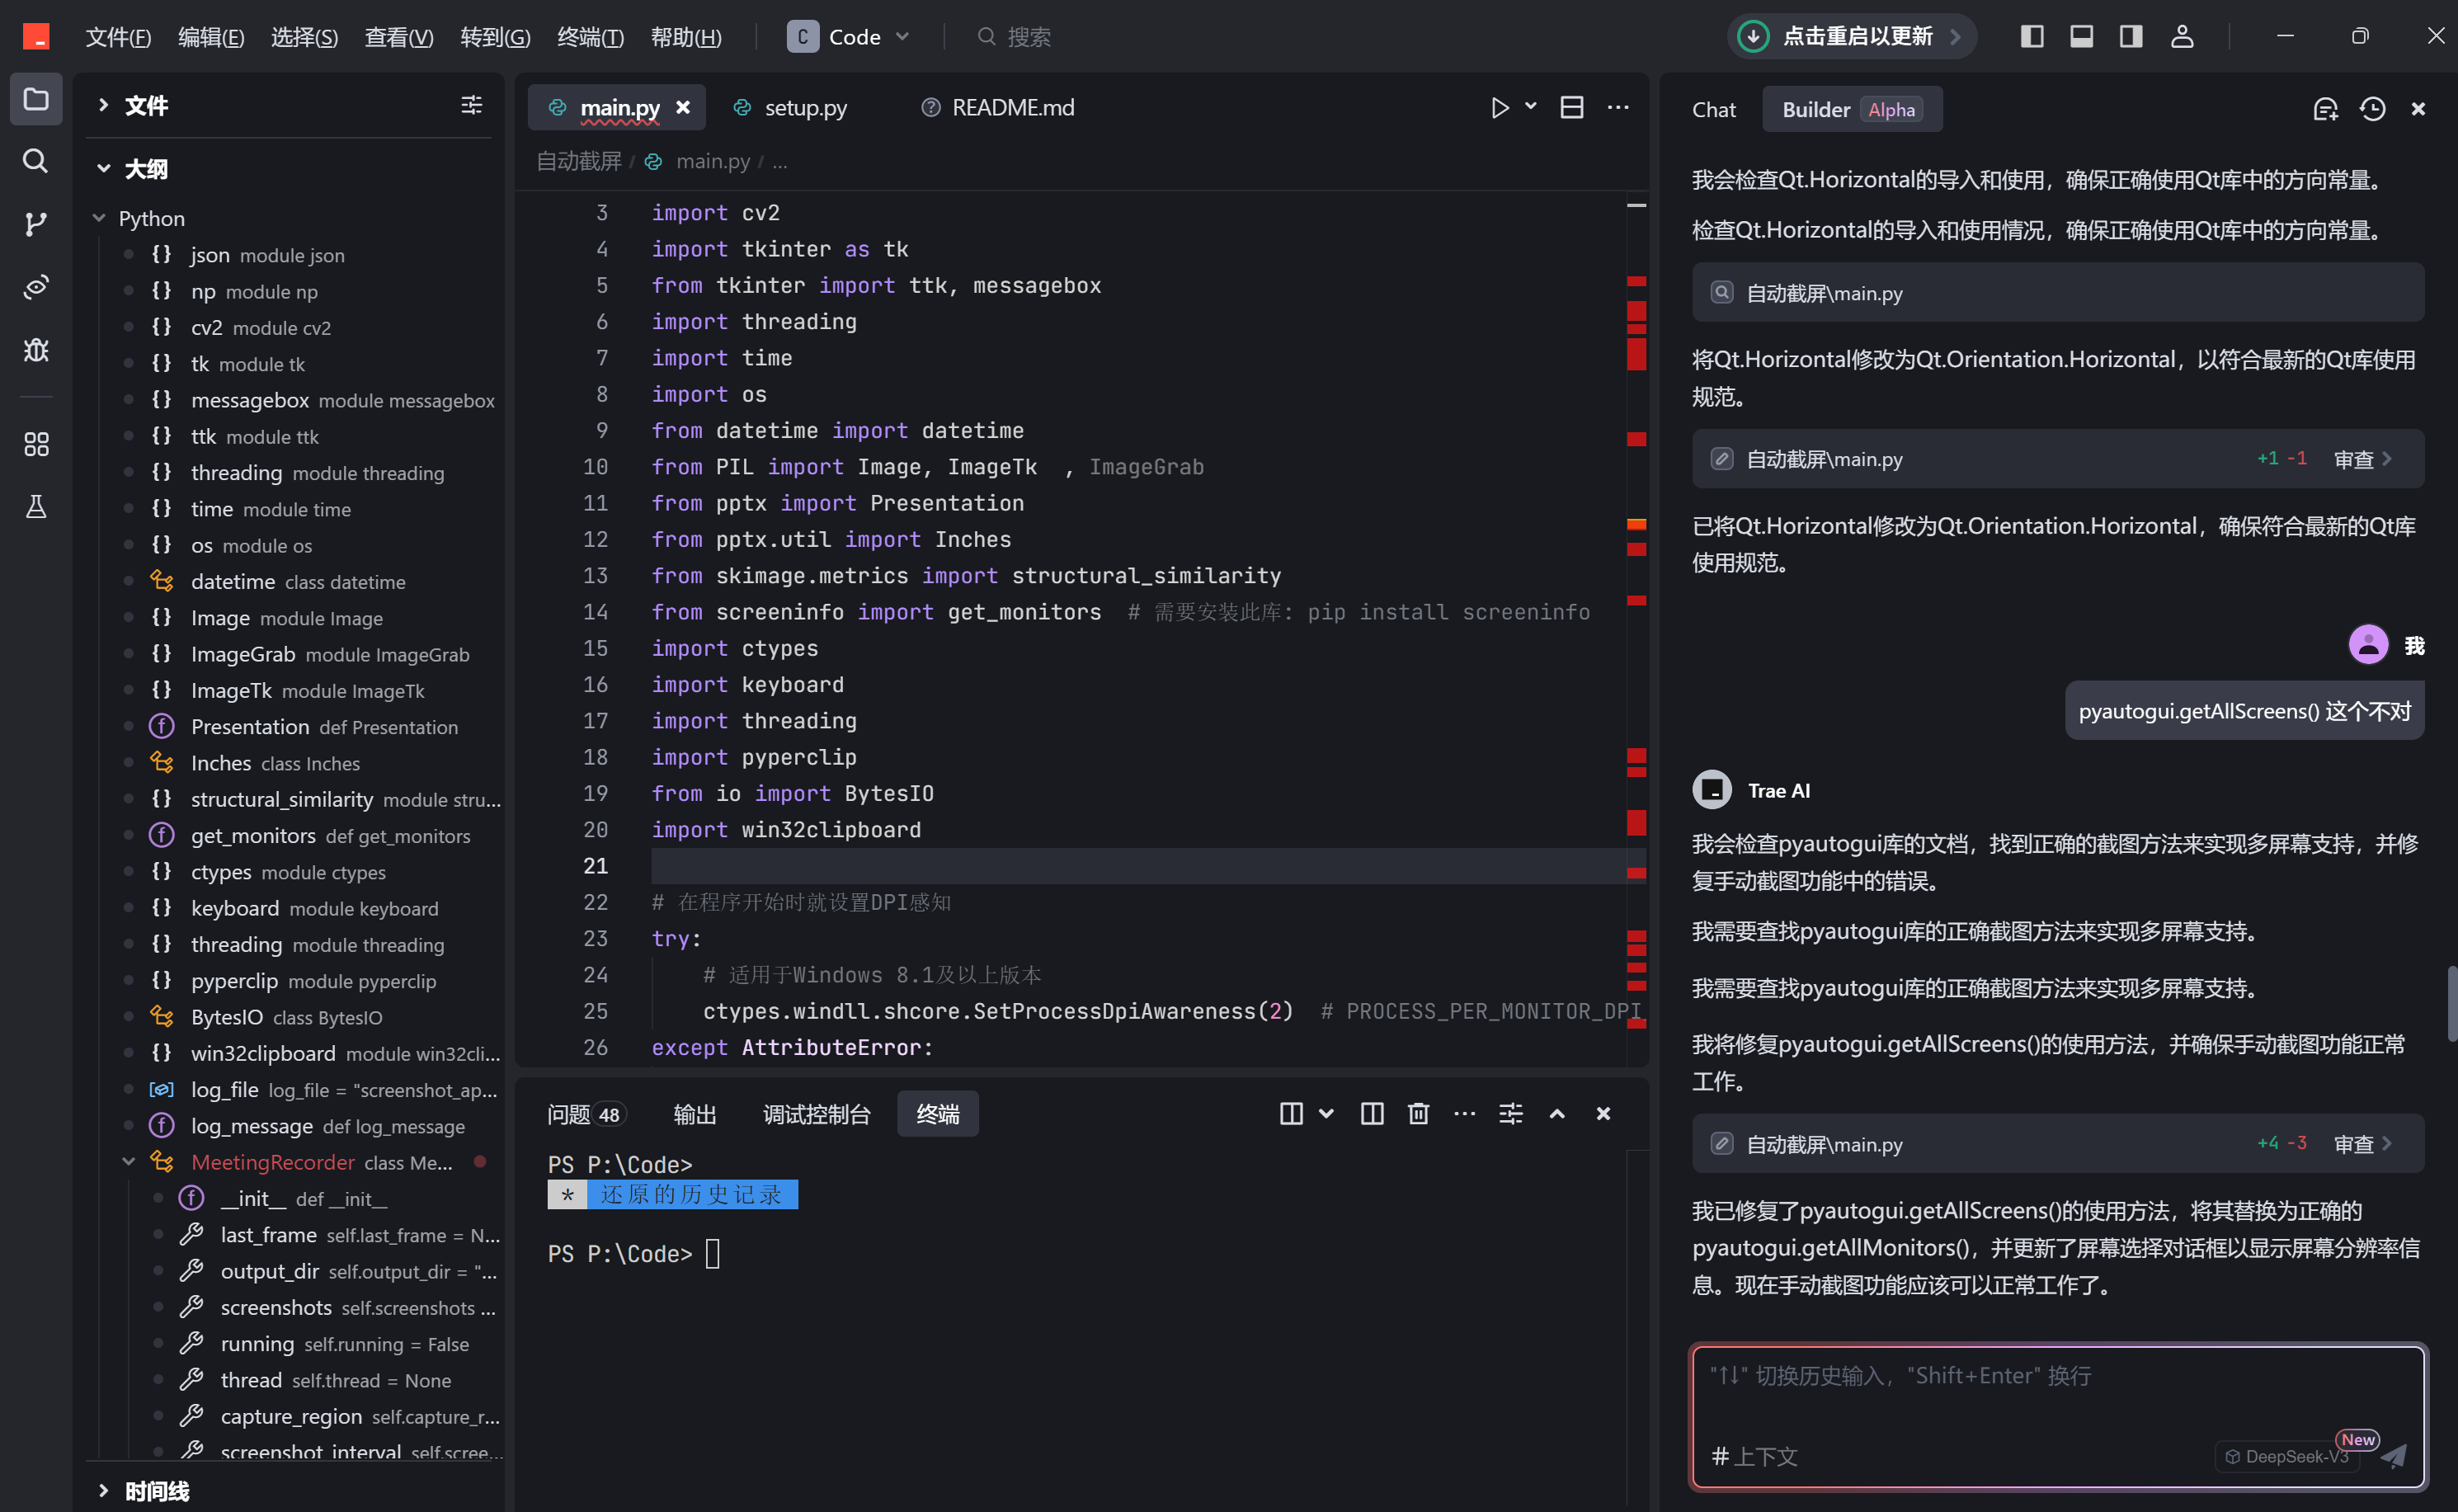Toggle the bottom panel layout button

click(x=2081, y=37)
